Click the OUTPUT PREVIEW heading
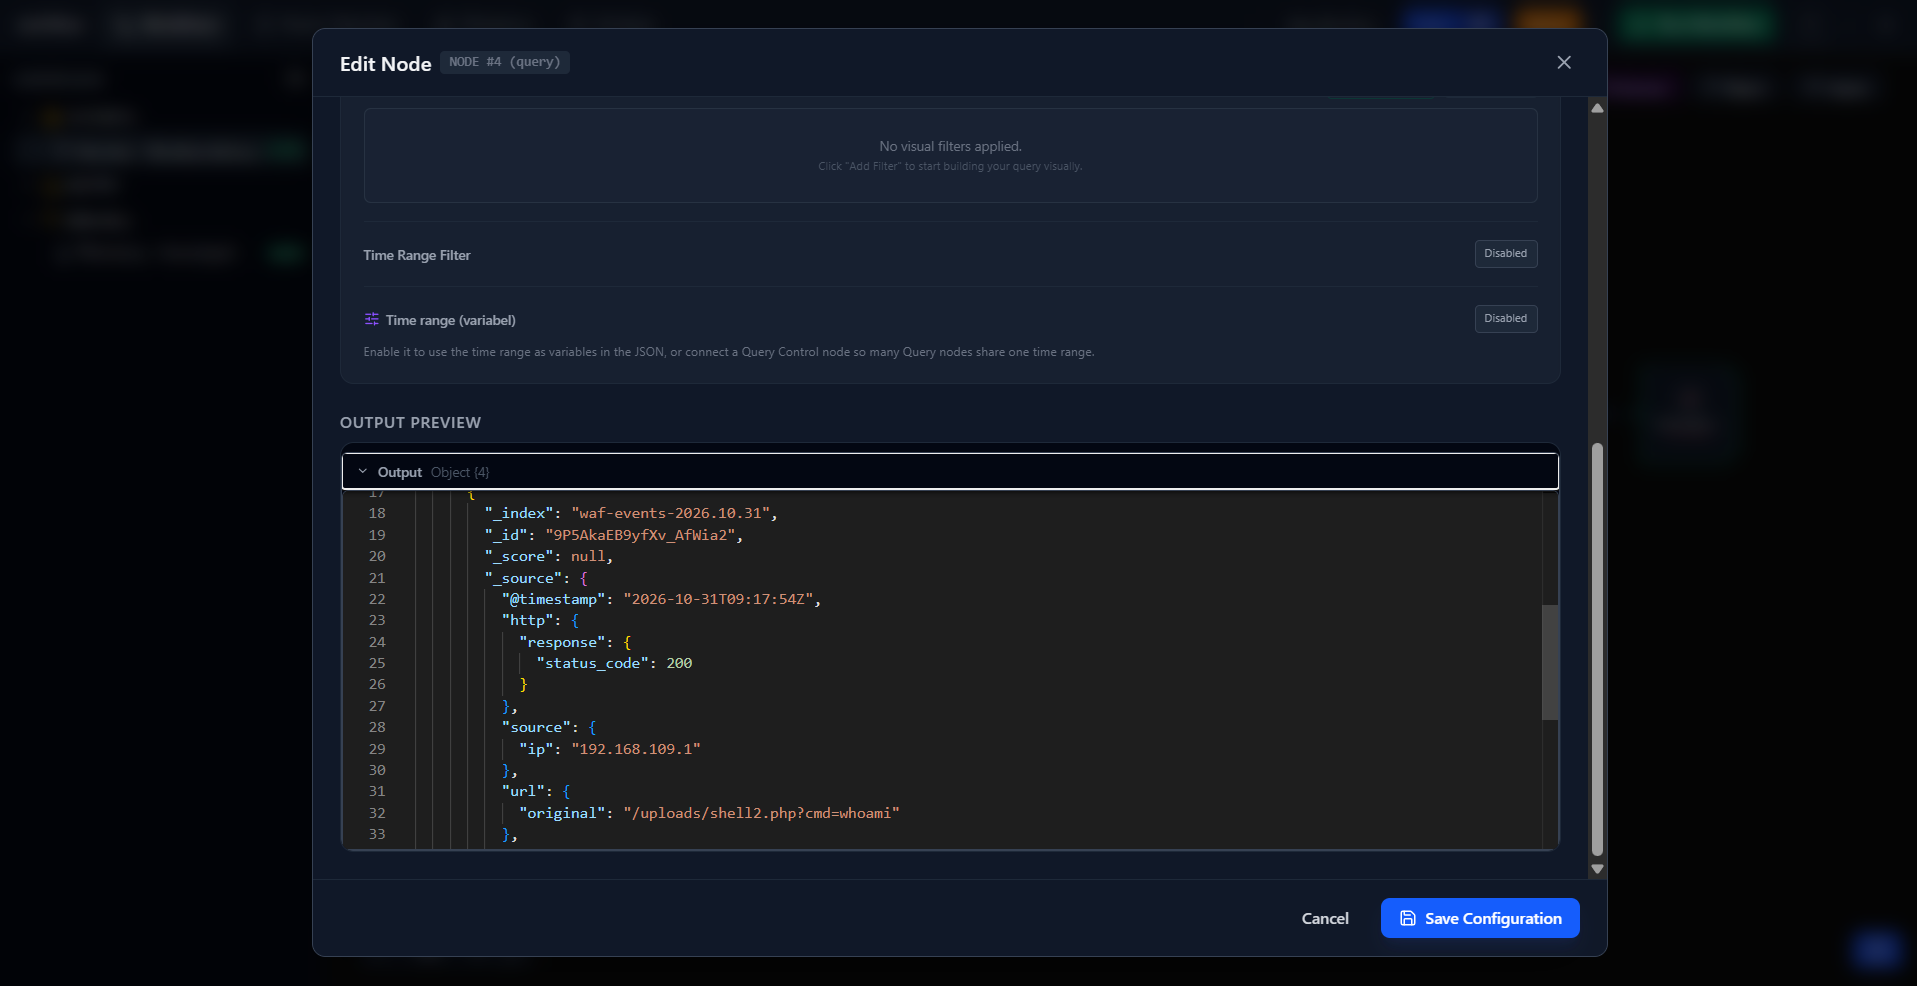The width and height of the screenshot is (1917, 986). point(410,423)
